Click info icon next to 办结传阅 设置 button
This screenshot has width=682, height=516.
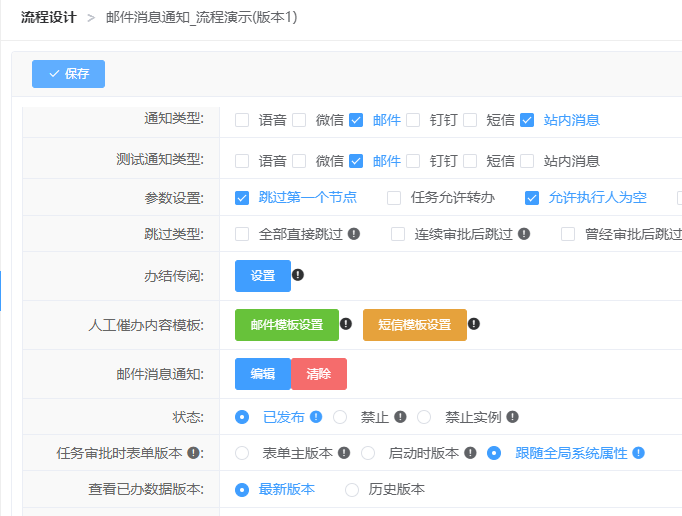tap(298, 275)
